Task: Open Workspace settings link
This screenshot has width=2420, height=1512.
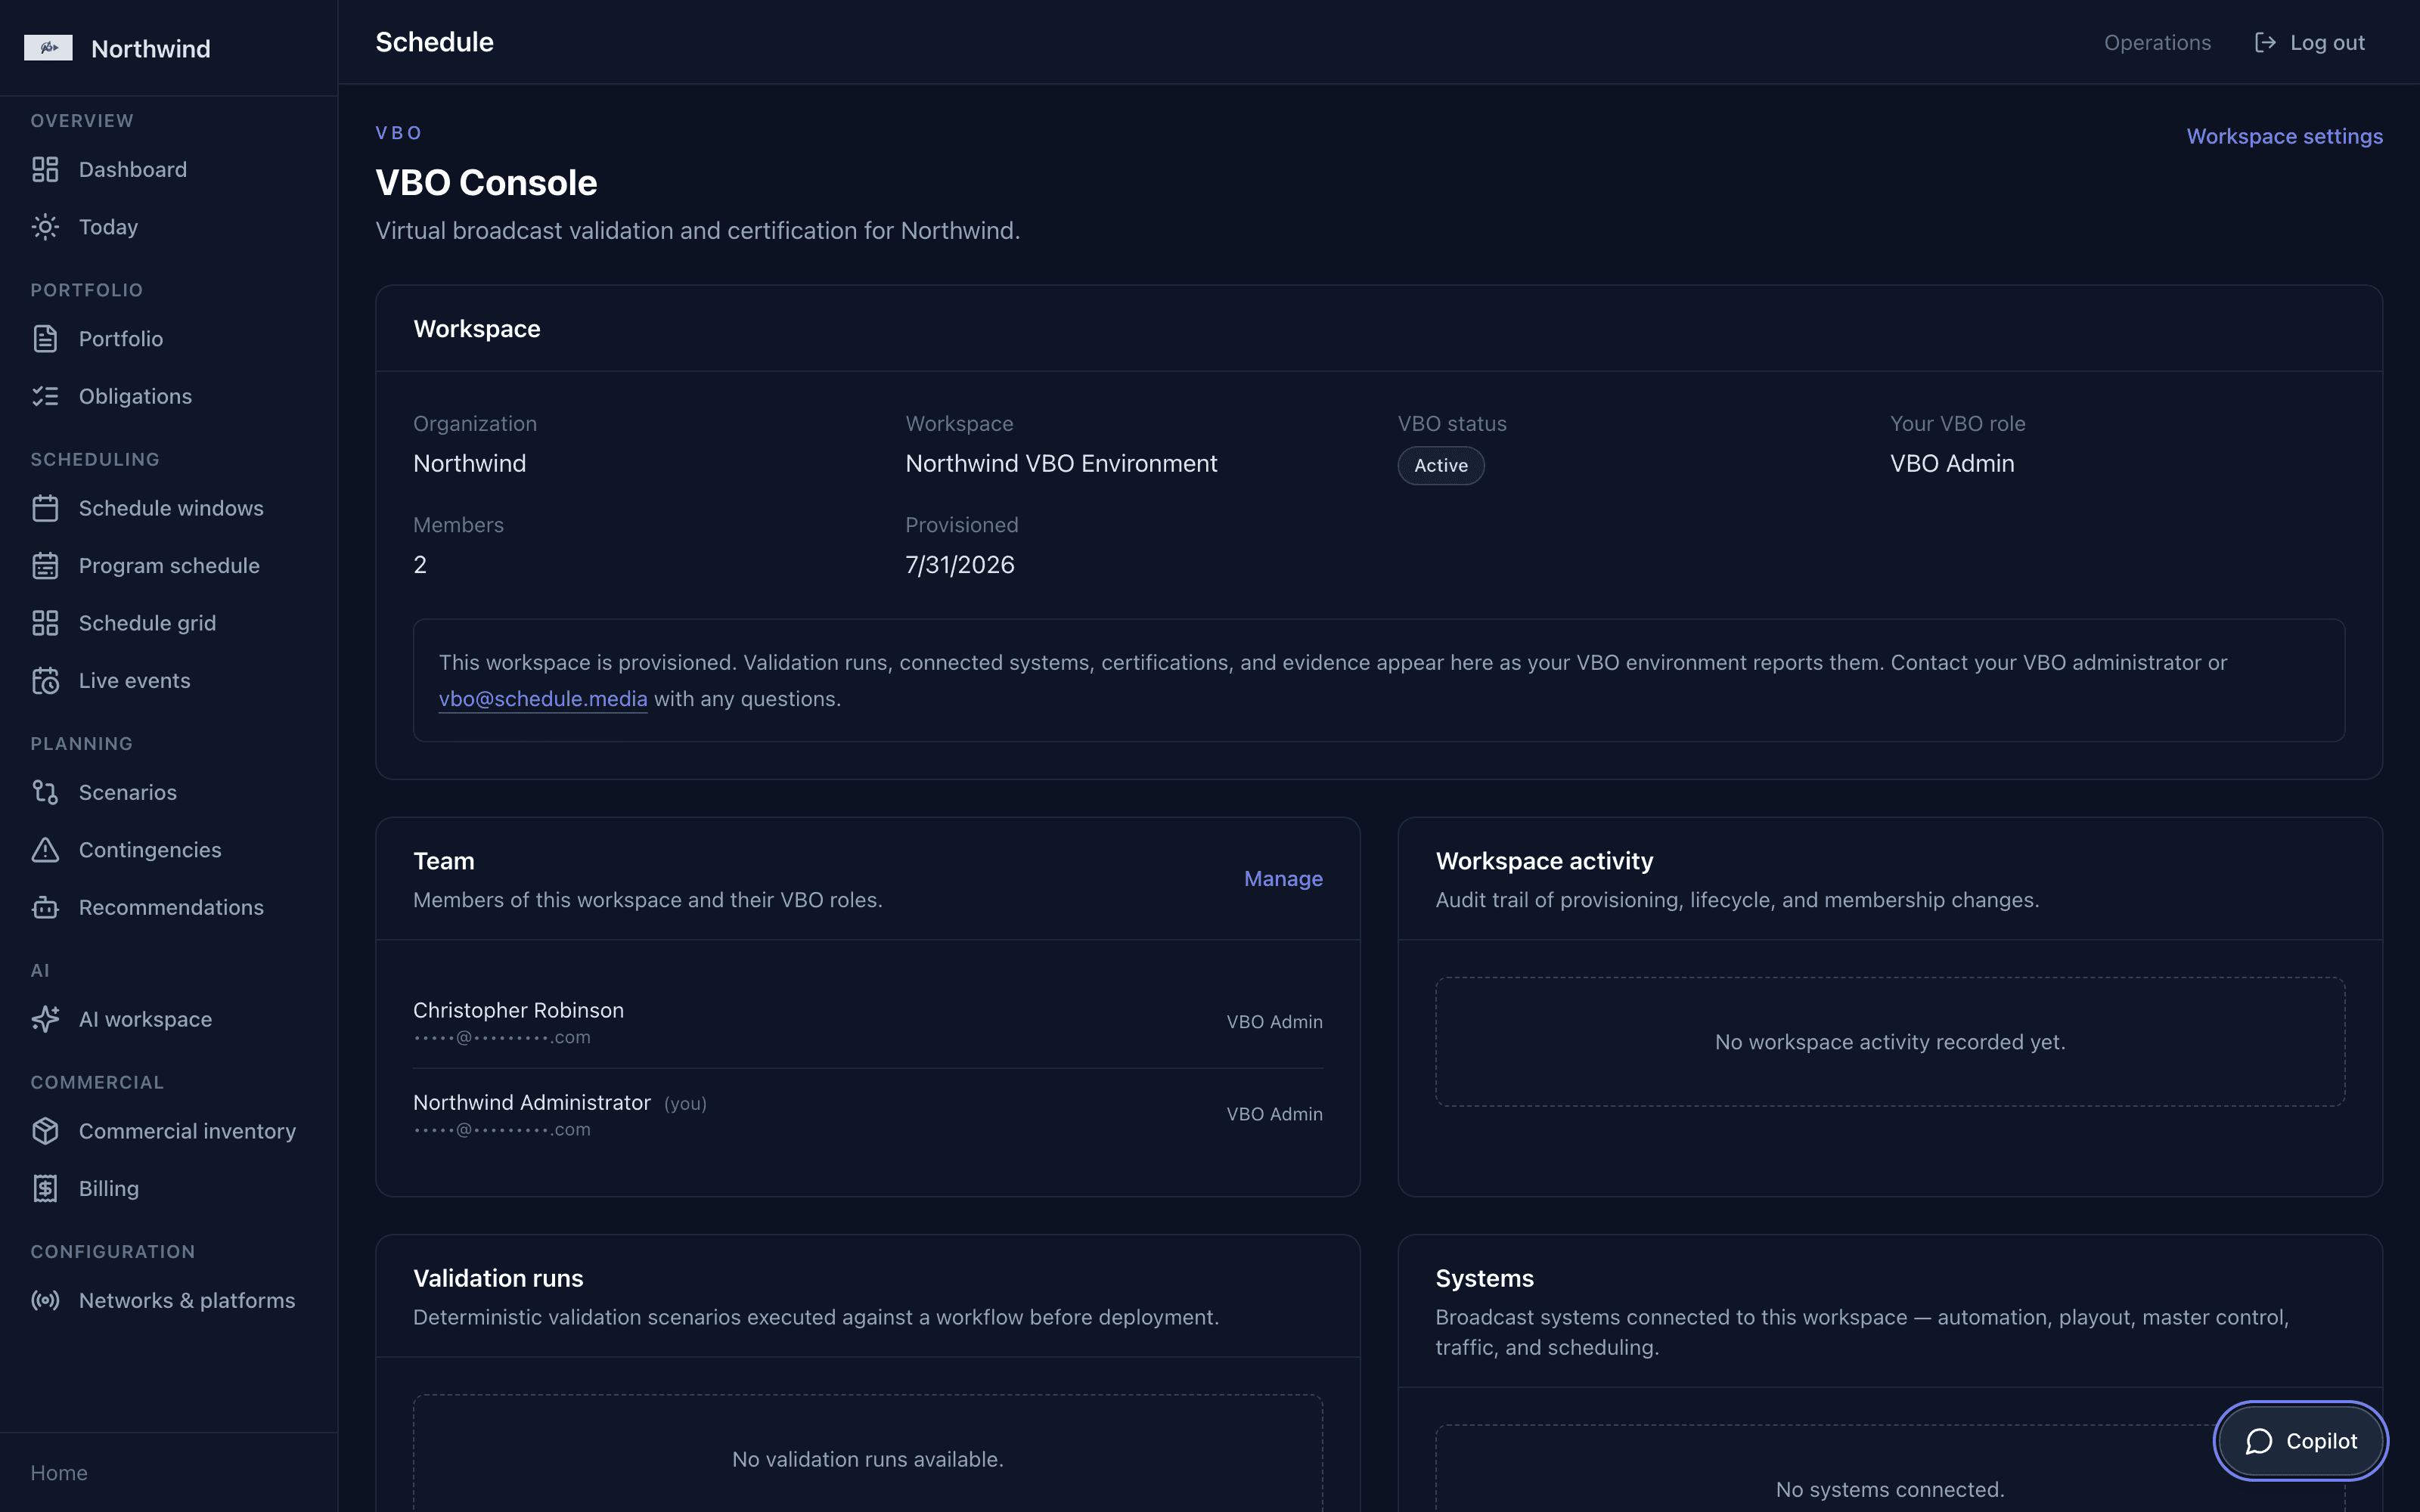Action: pos(2284,136)
